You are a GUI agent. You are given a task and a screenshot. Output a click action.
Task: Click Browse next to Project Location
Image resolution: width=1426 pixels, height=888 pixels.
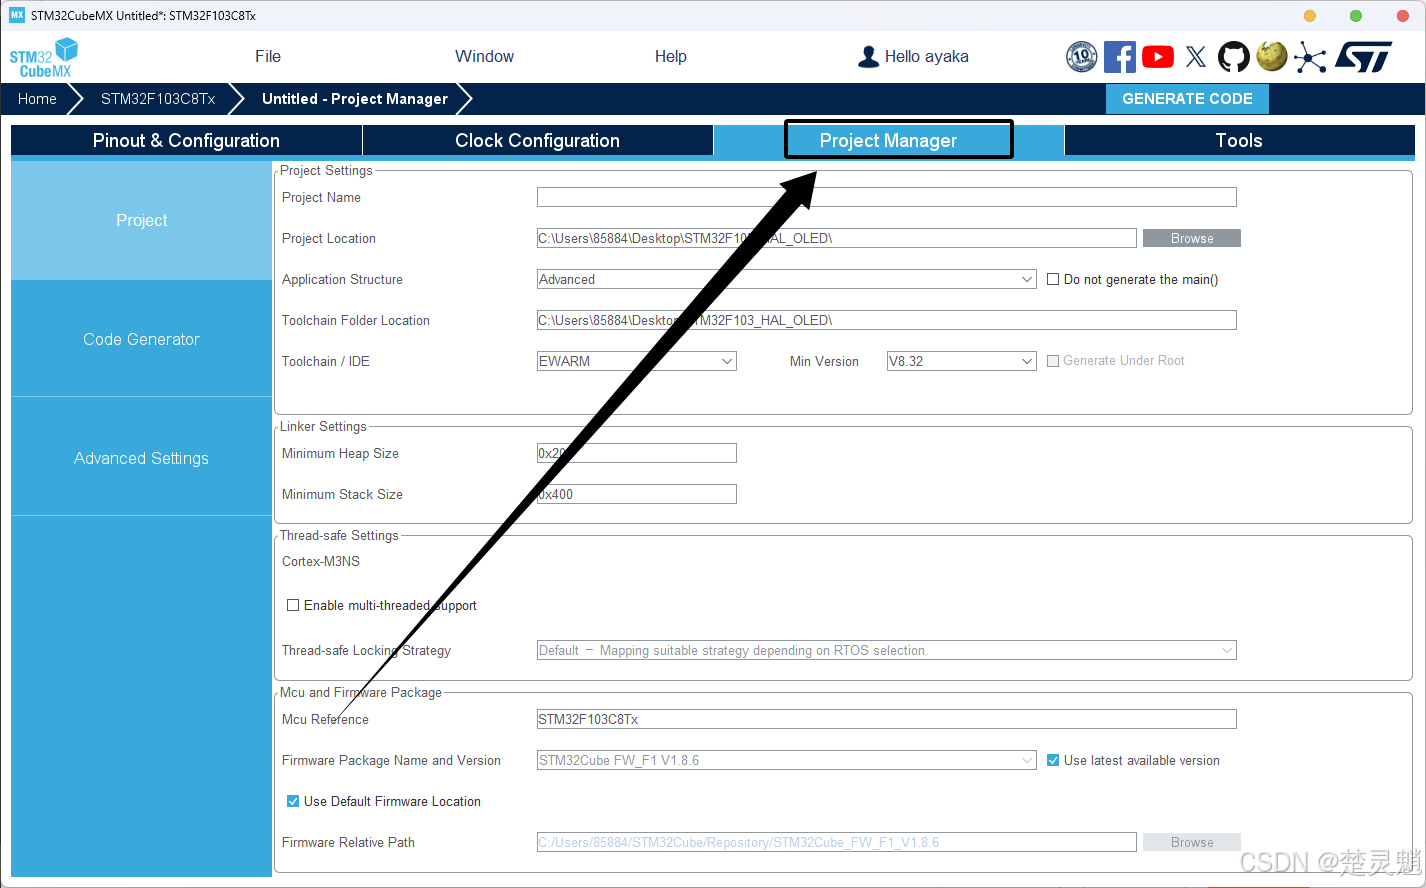tap(1192, 238)
